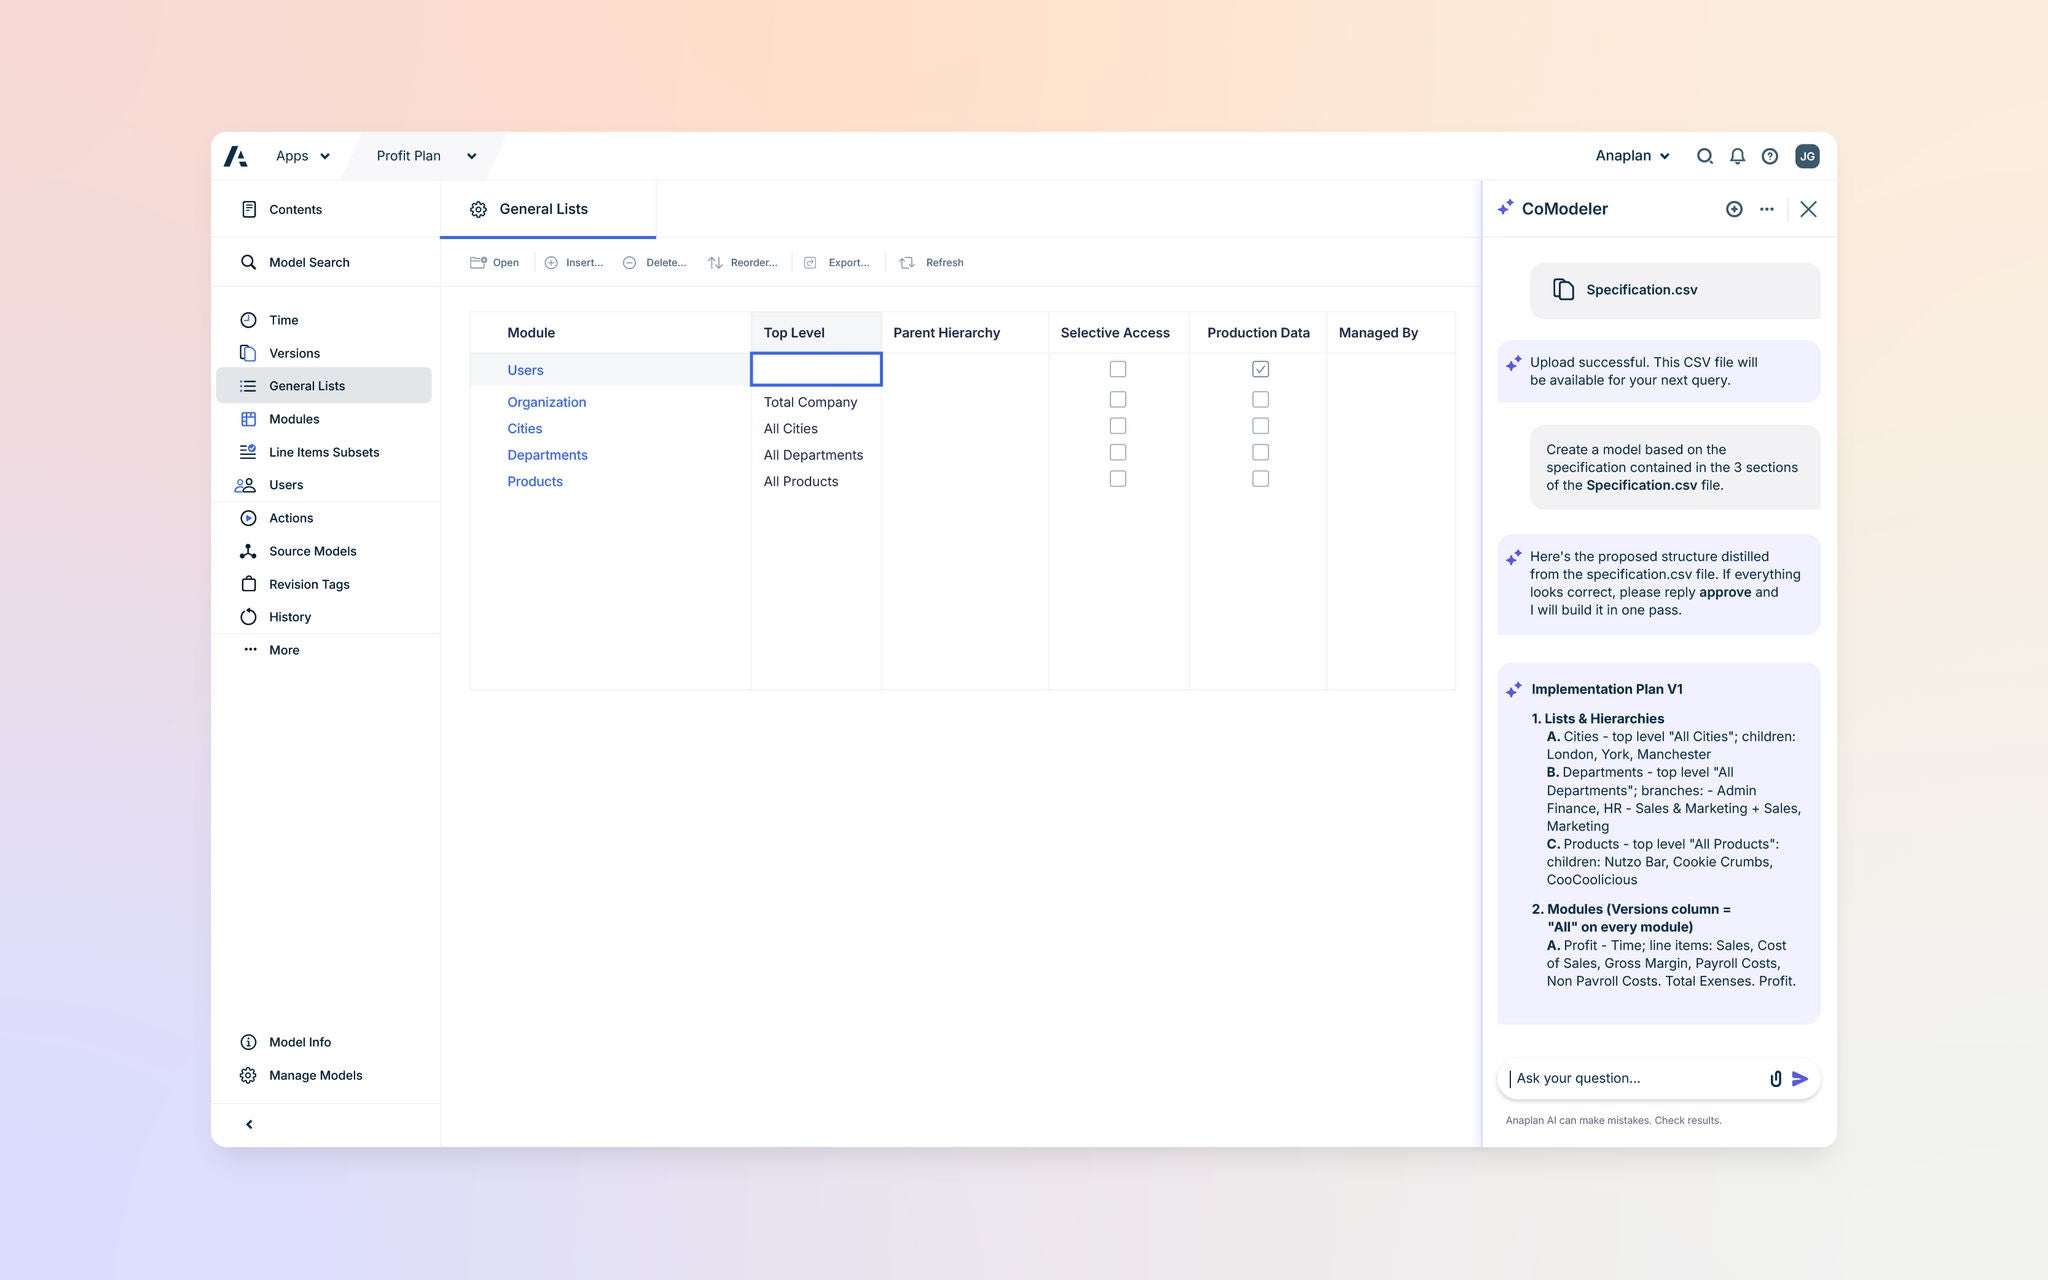This screenshot has height=1280, width=2048.
Task: Open search with the magnifier icon
Action: point(1705,156)
